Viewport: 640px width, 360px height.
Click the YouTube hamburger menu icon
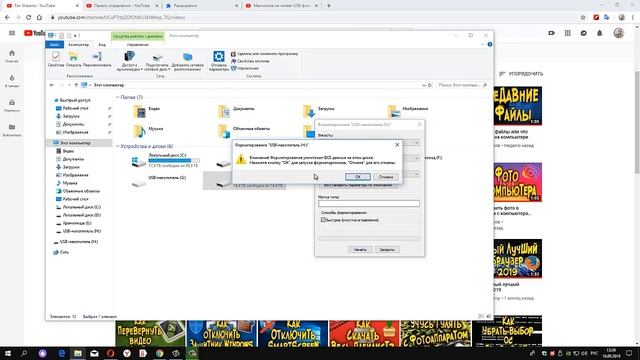[12, 33]
